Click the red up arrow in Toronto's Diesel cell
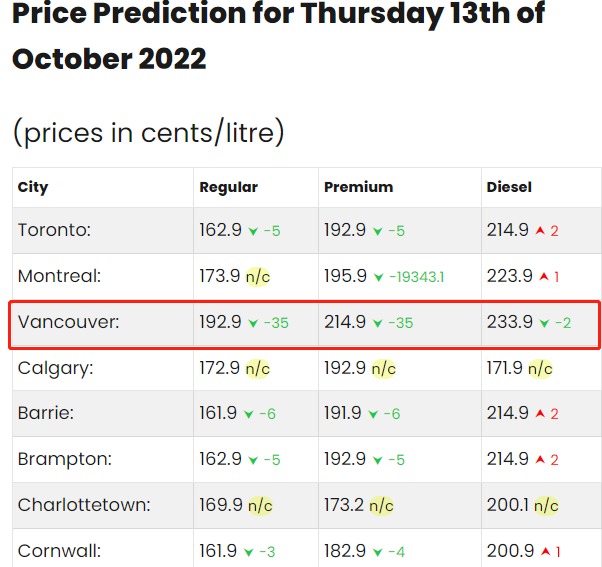Image resolution: width=602 pixels, height=567 pixels. [x=539, y=231]
